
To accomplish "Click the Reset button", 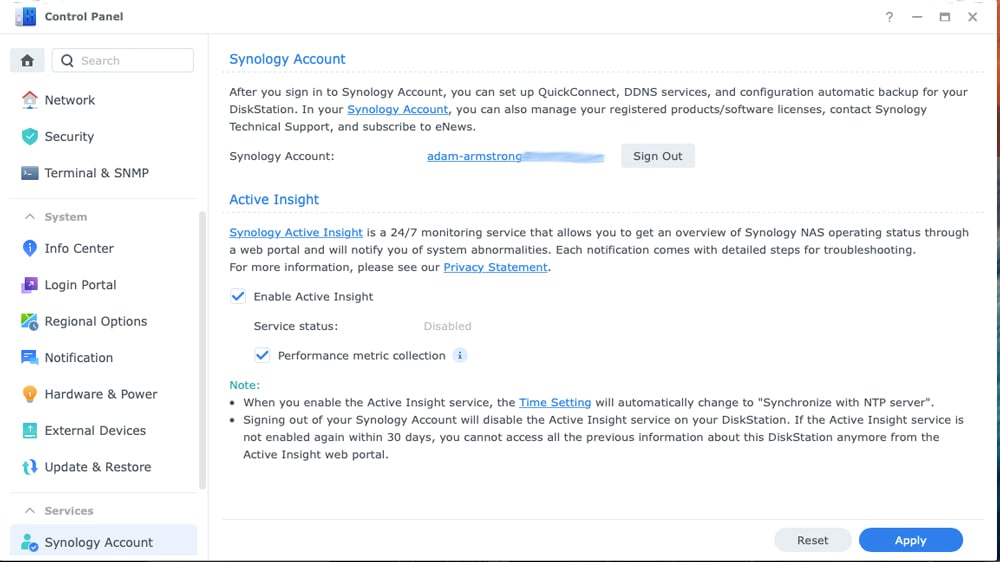I will pos(812,540).
